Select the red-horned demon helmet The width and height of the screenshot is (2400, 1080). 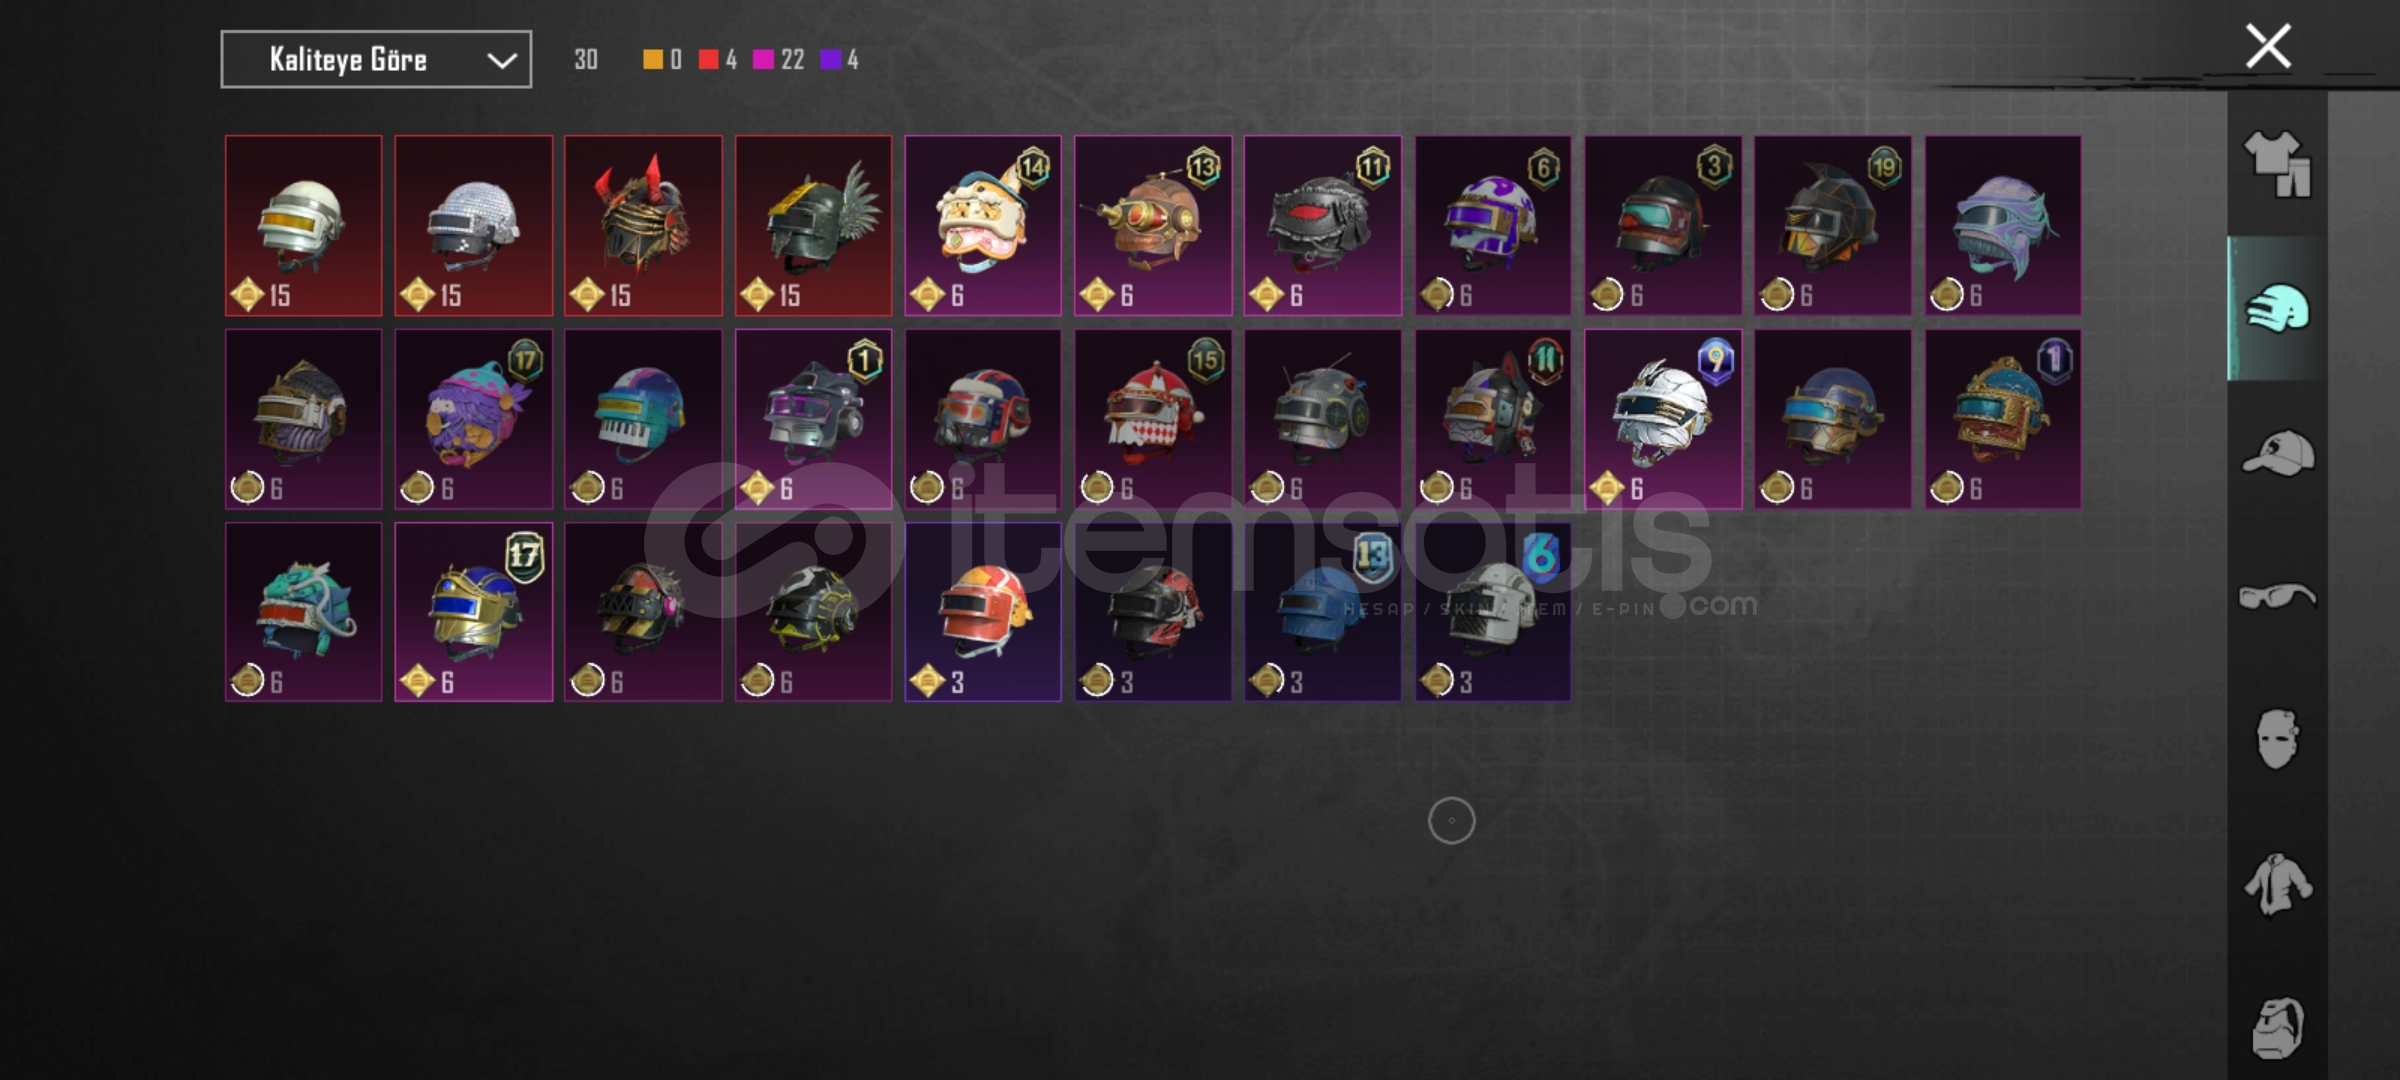(643, 226)
